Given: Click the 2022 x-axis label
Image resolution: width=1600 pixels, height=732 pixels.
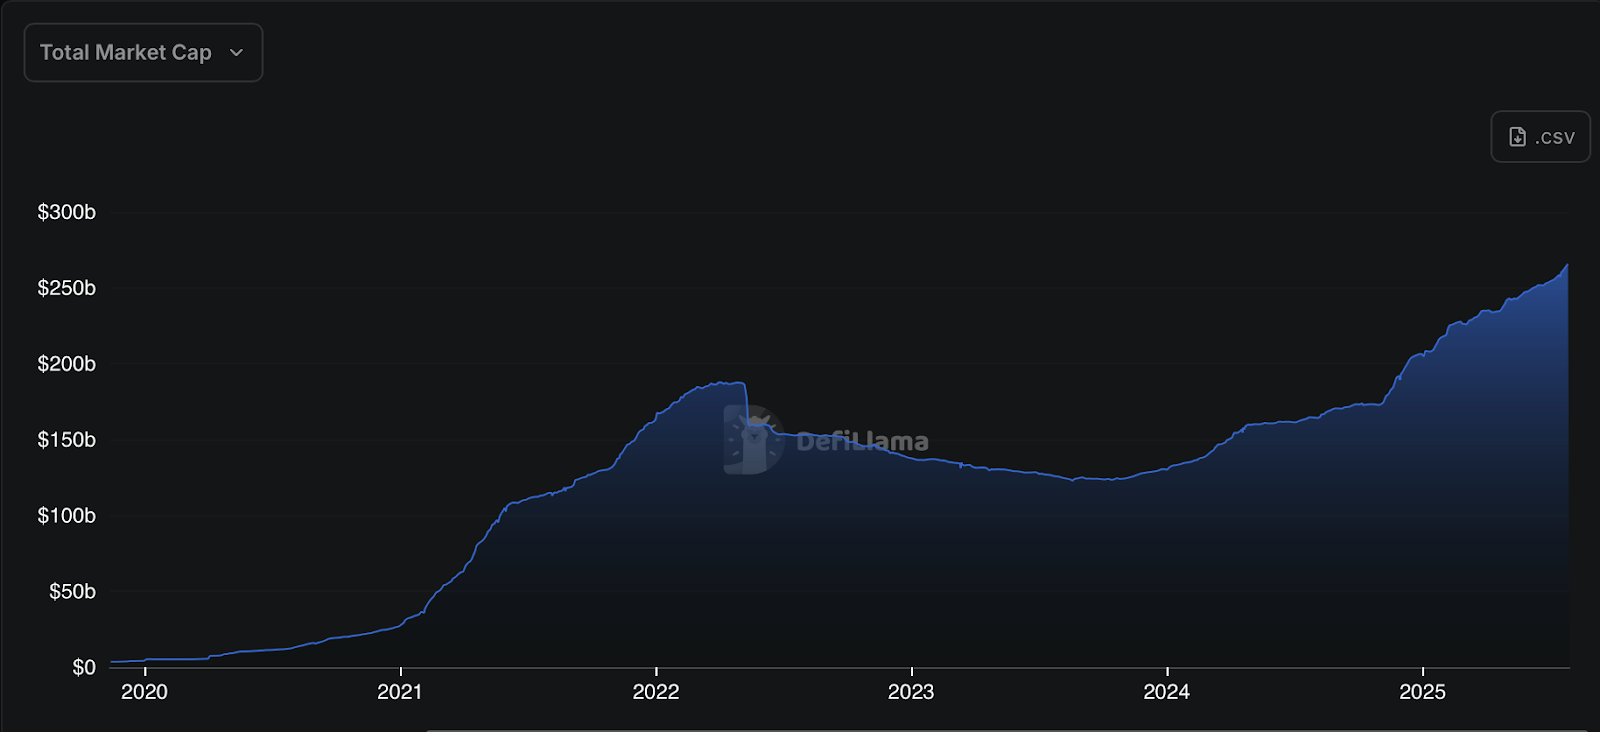Looking at the screenshot, I should coord(656,692).
